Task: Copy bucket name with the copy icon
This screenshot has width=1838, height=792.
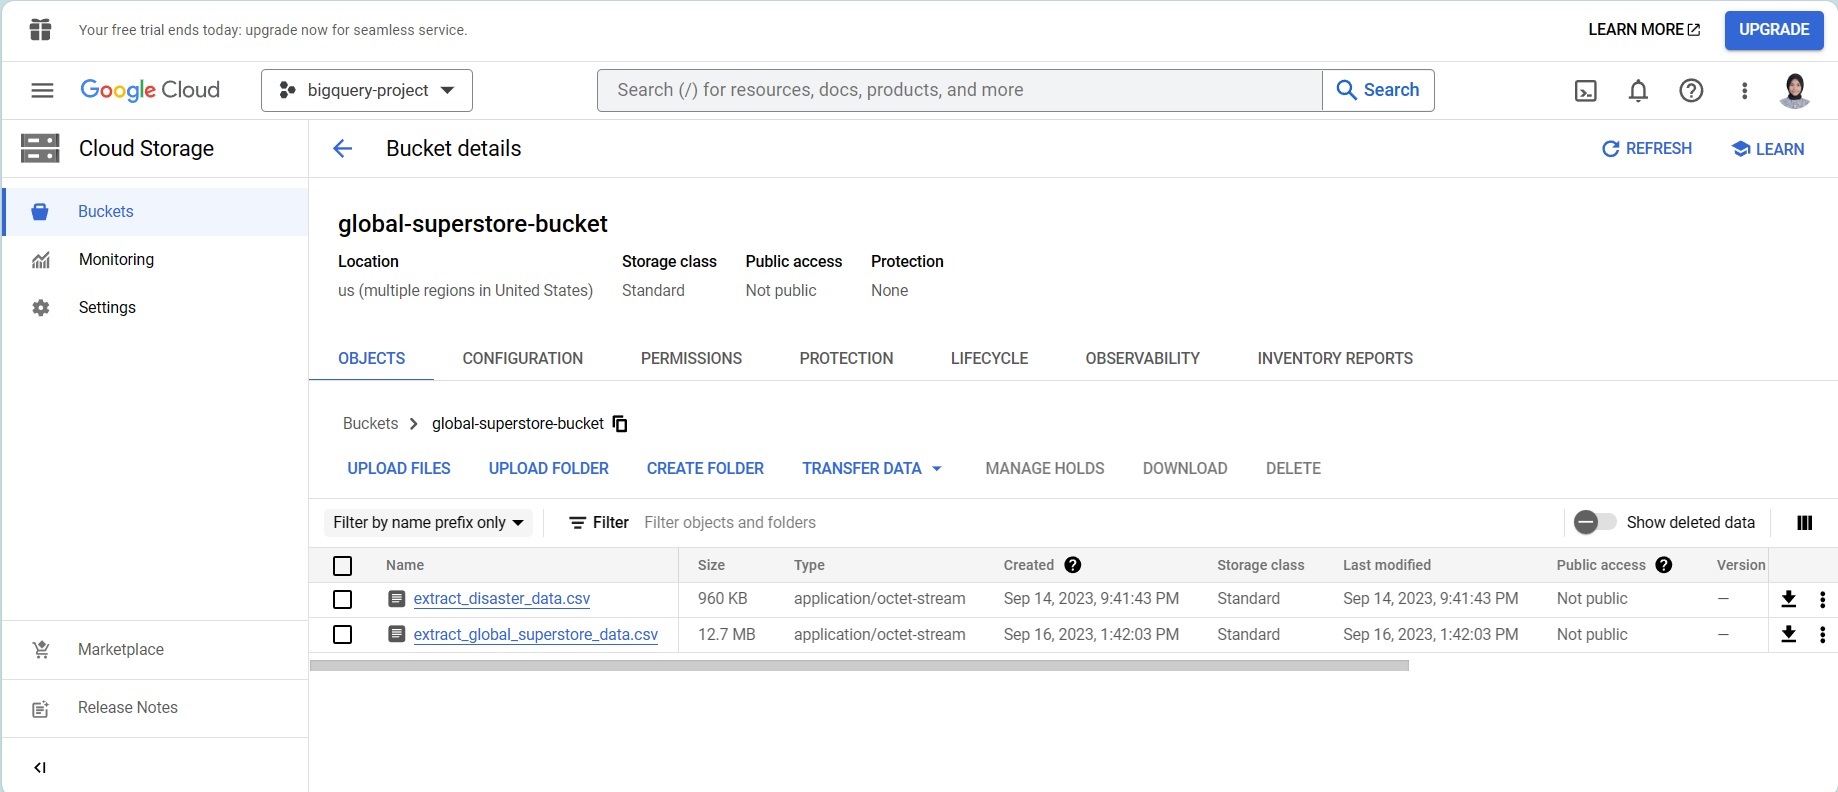Action: click(620, 424)
